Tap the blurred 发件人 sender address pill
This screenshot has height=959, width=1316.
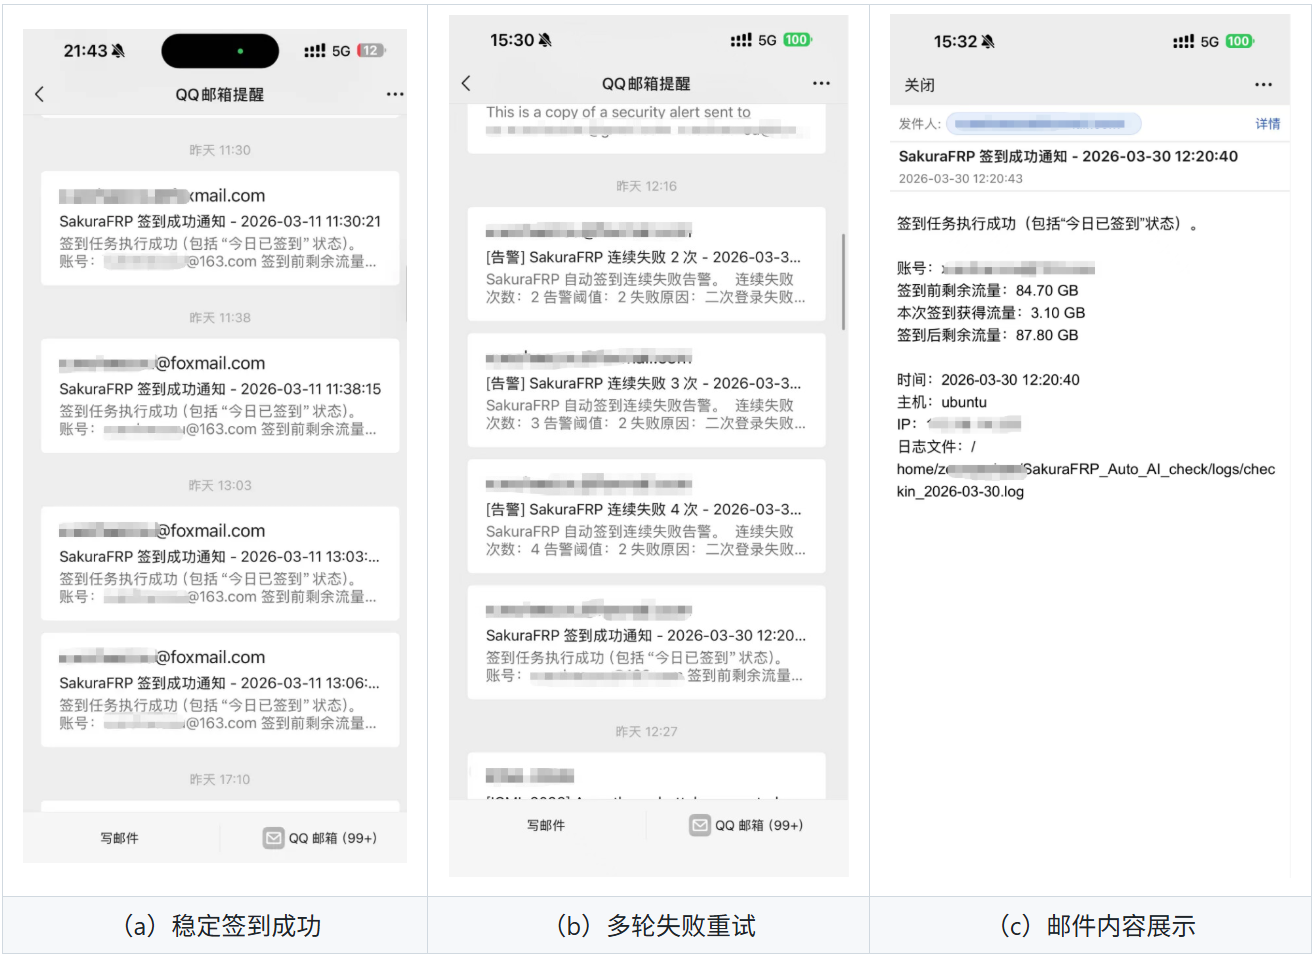(1043, 124)
